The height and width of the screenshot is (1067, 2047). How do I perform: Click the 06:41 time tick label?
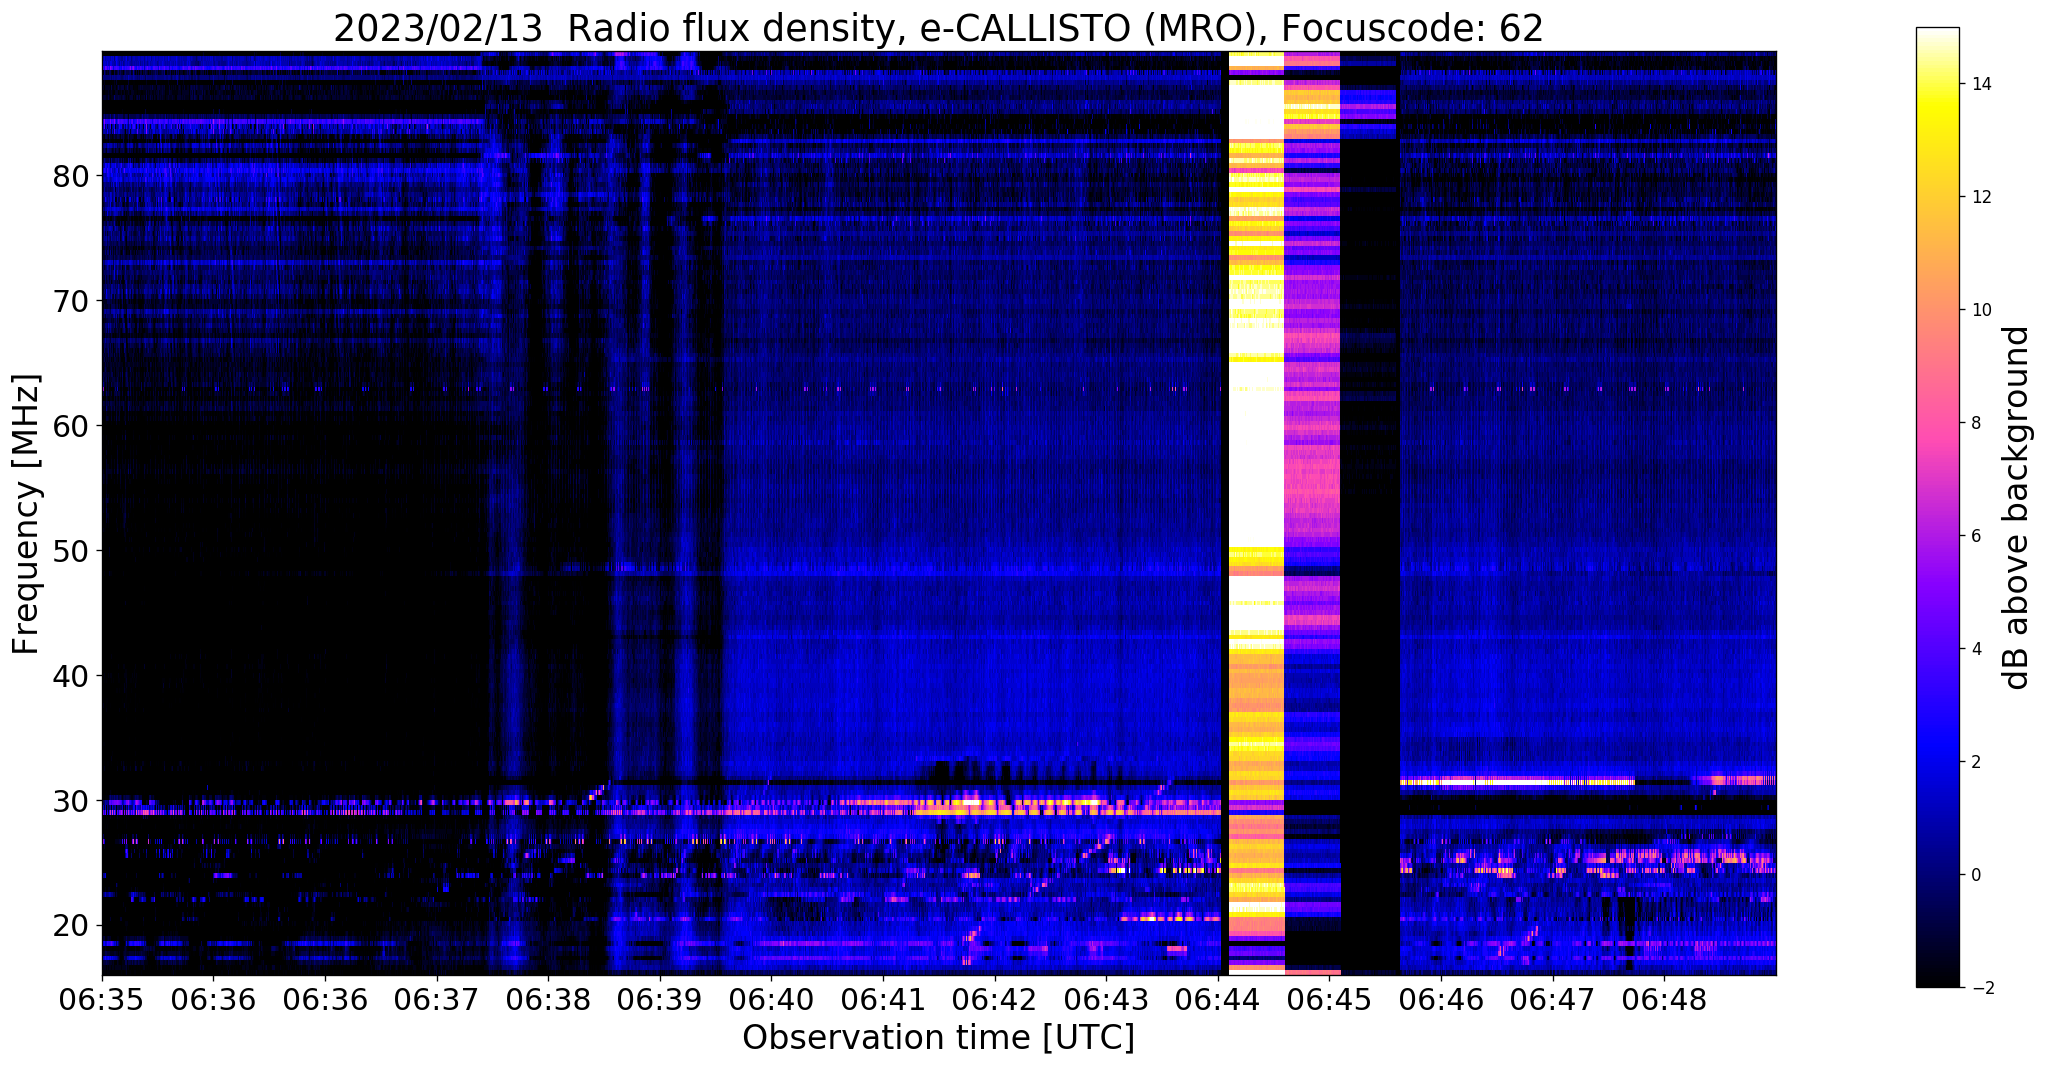(883, 999)
